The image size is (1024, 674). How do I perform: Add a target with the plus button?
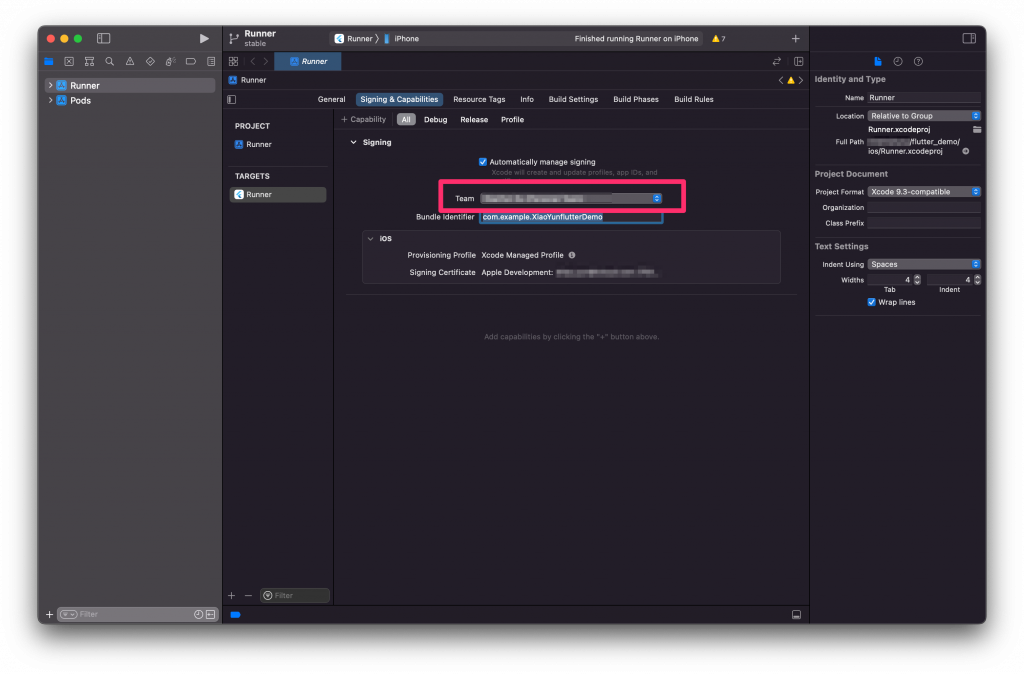click(231, 596)
